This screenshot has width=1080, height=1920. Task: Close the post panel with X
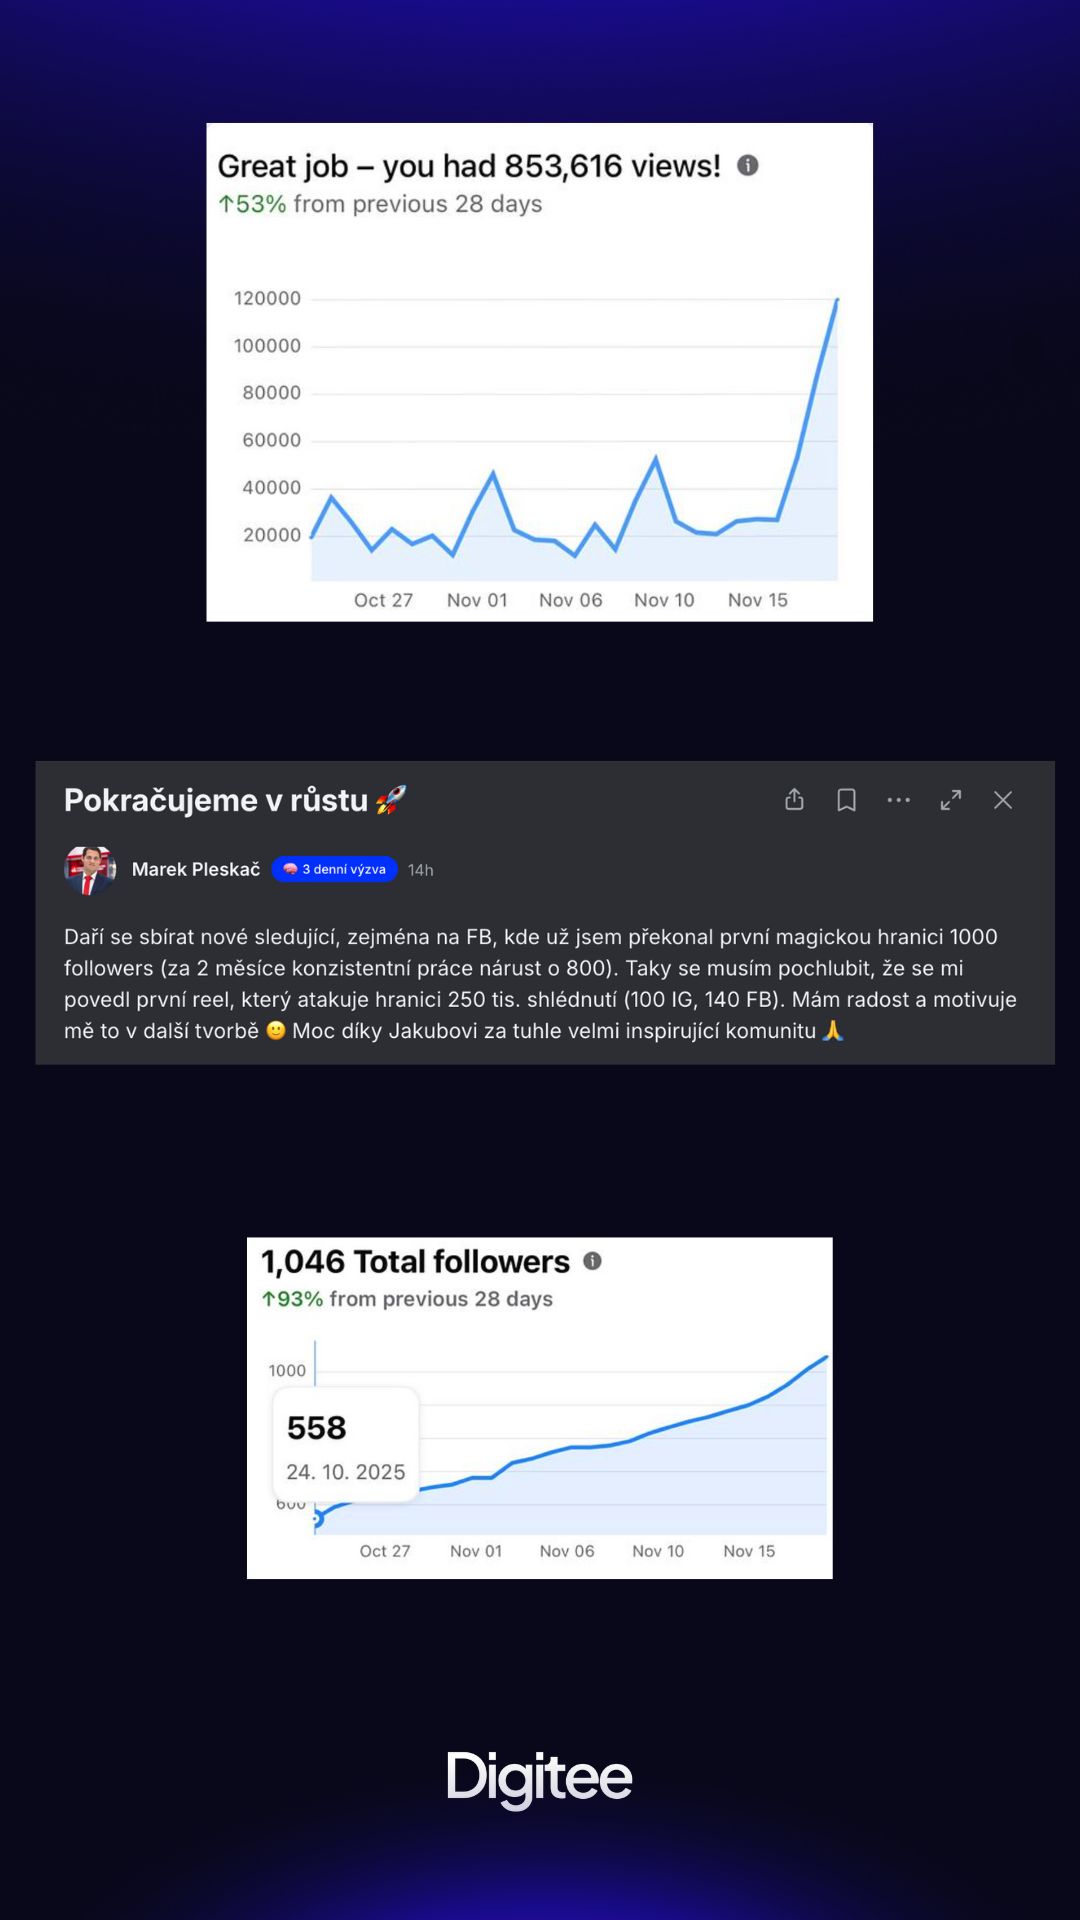(1003, 800)
